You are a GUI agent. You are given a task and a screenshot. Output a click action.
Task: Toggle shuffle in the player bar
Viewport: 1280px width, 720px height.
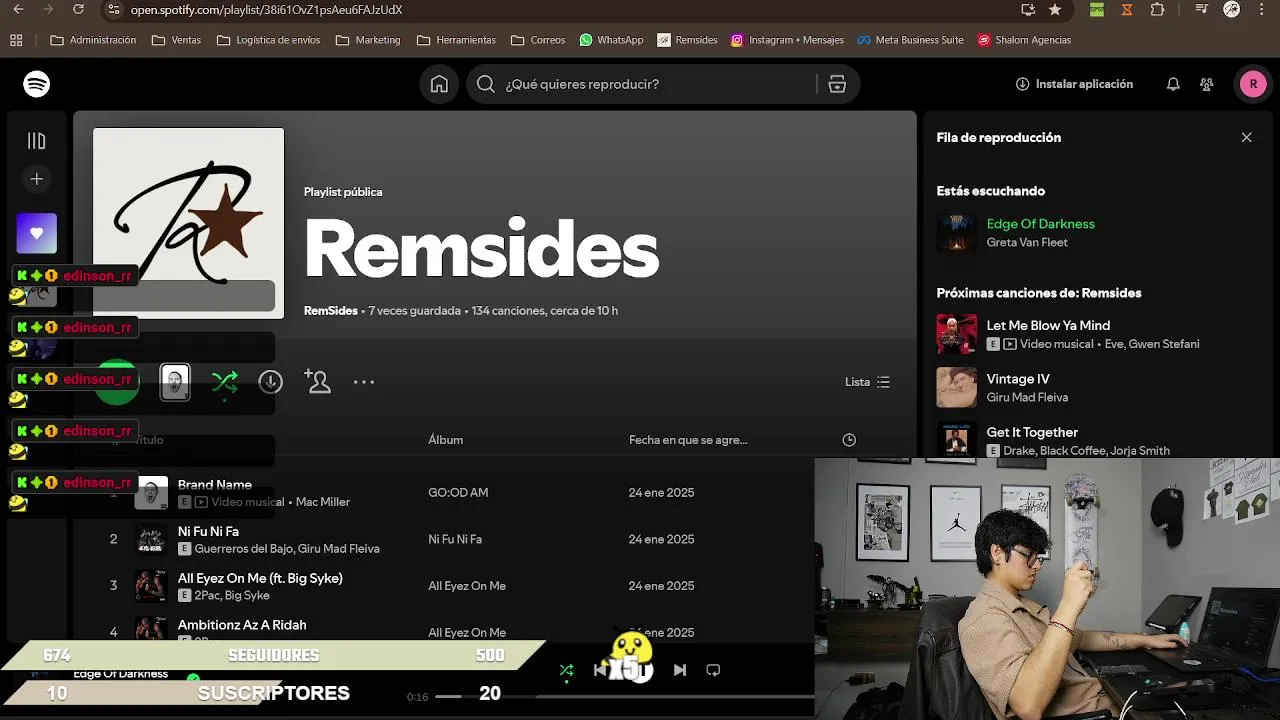tap(566, 670)
